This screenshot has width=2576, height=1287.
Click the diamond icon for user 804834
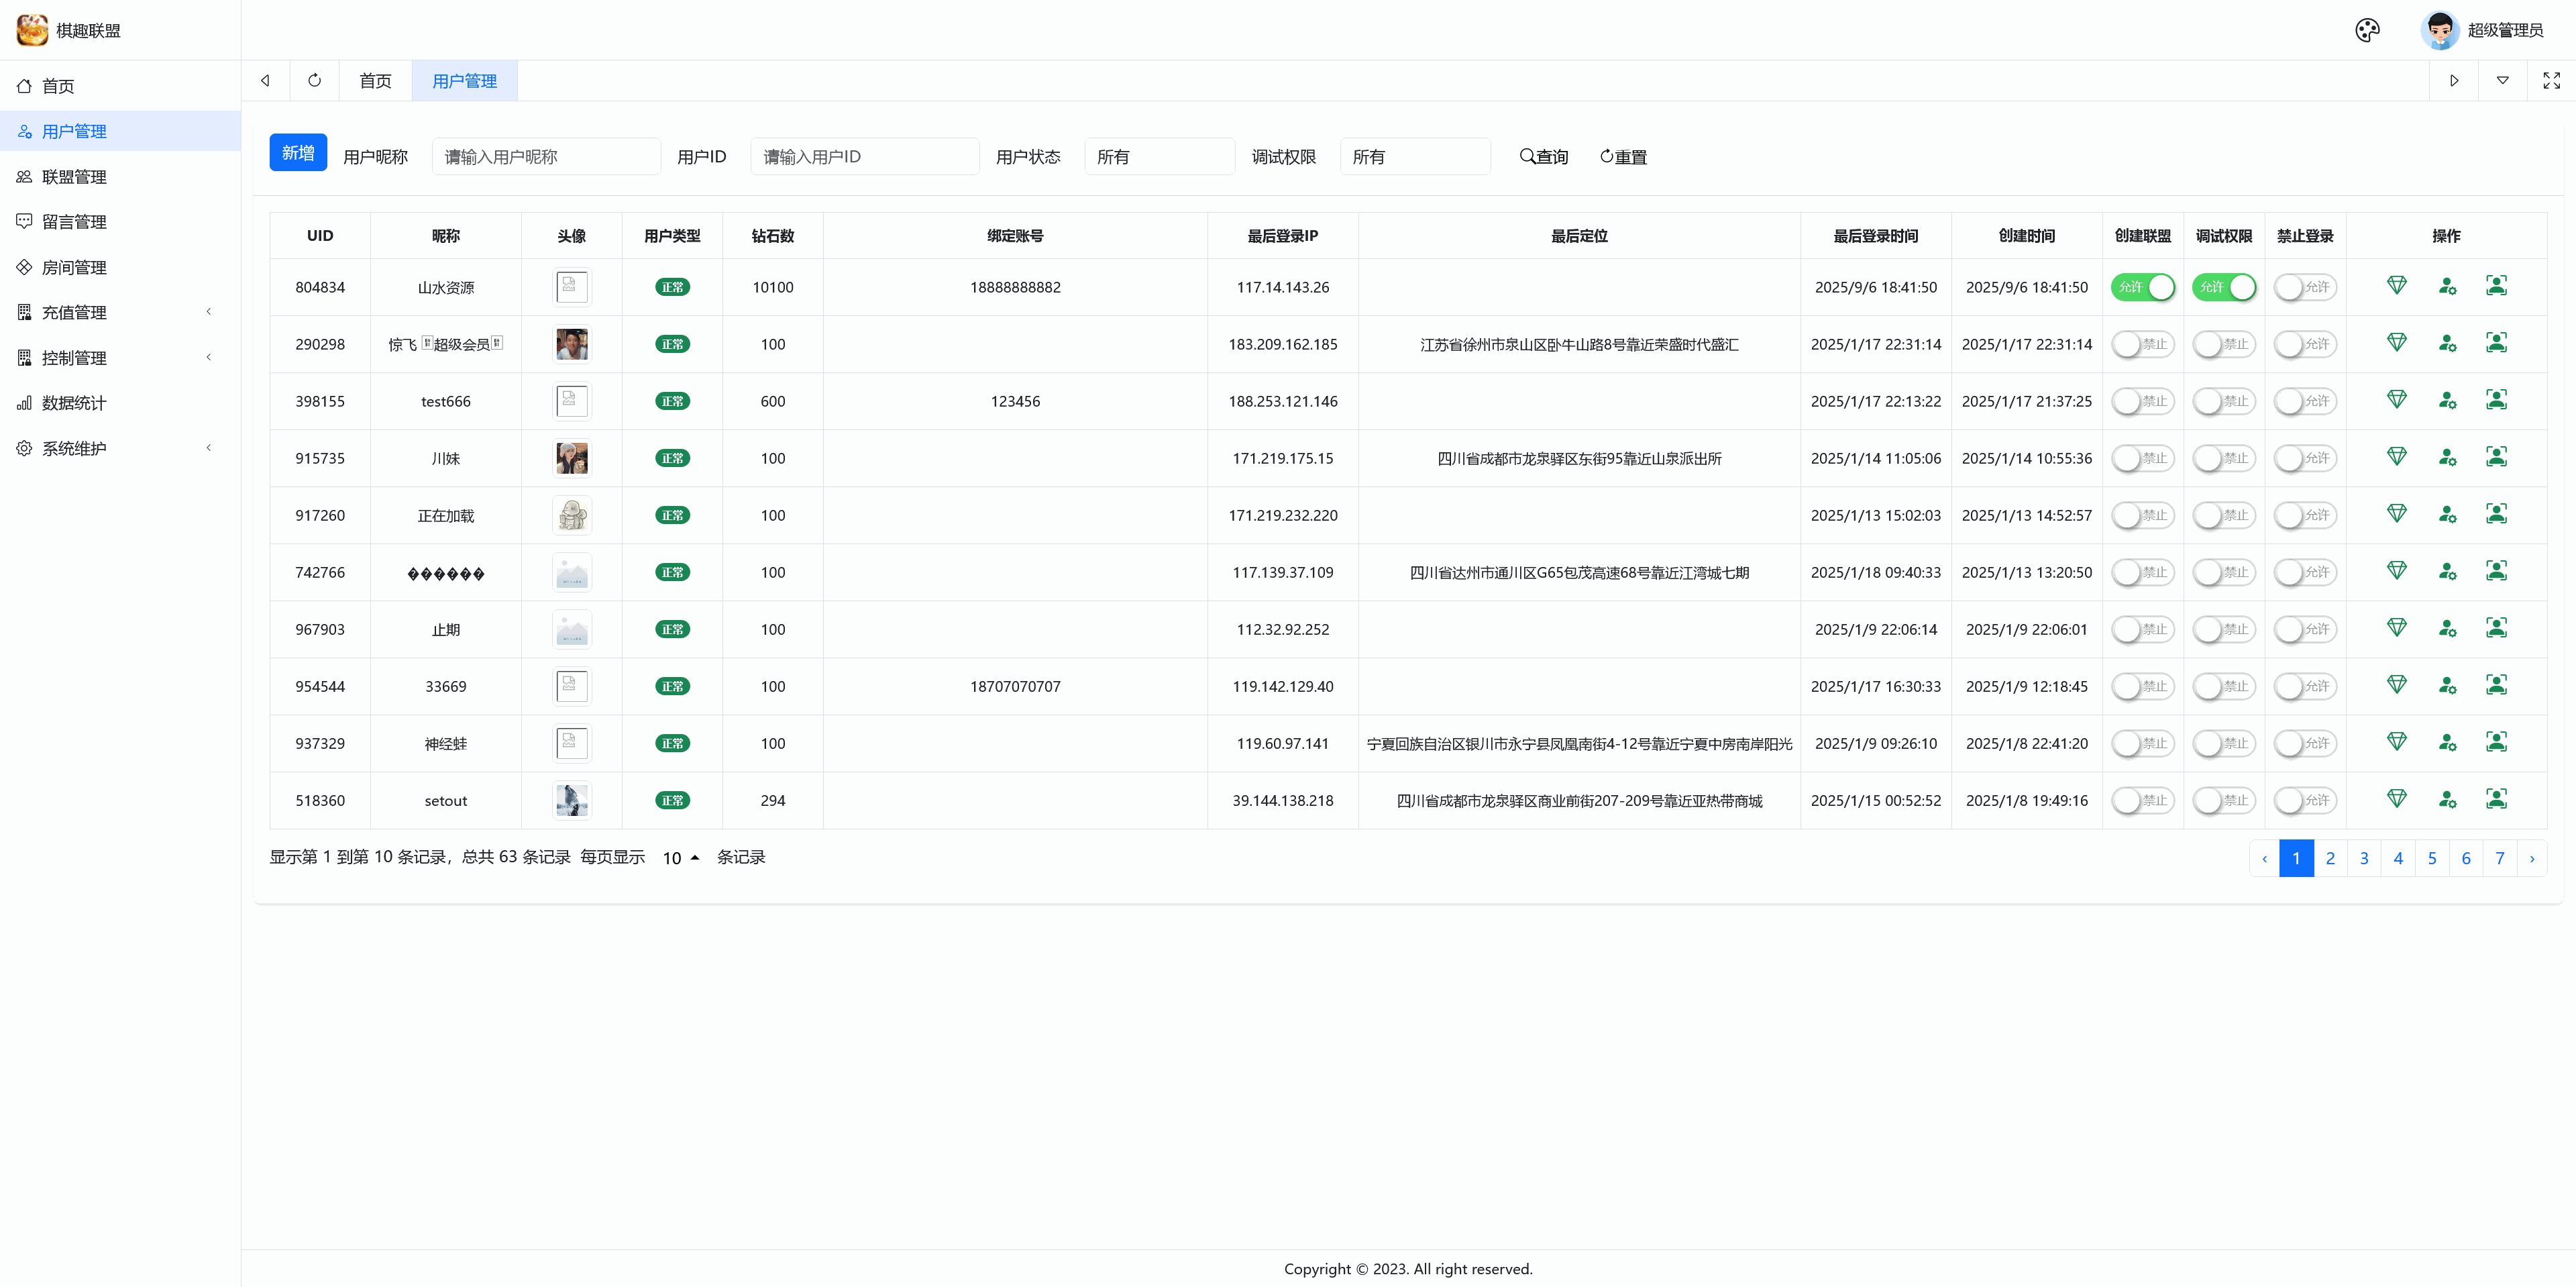pos(2396,286)
